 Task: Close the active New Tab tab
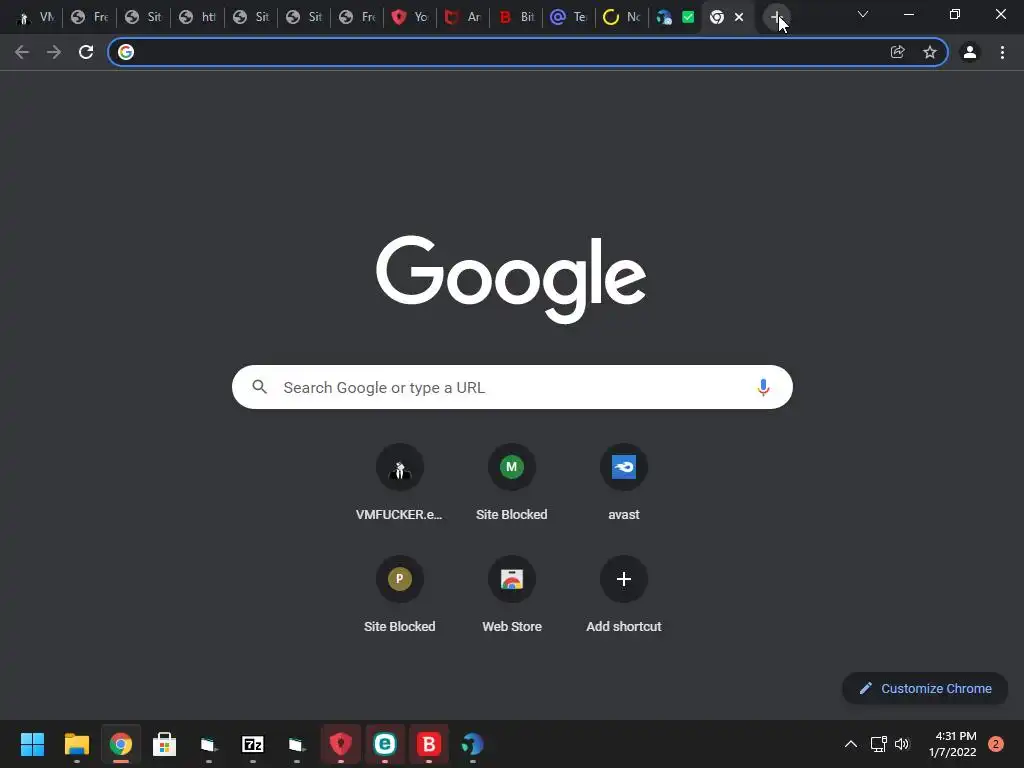click(x=739, y=18)
